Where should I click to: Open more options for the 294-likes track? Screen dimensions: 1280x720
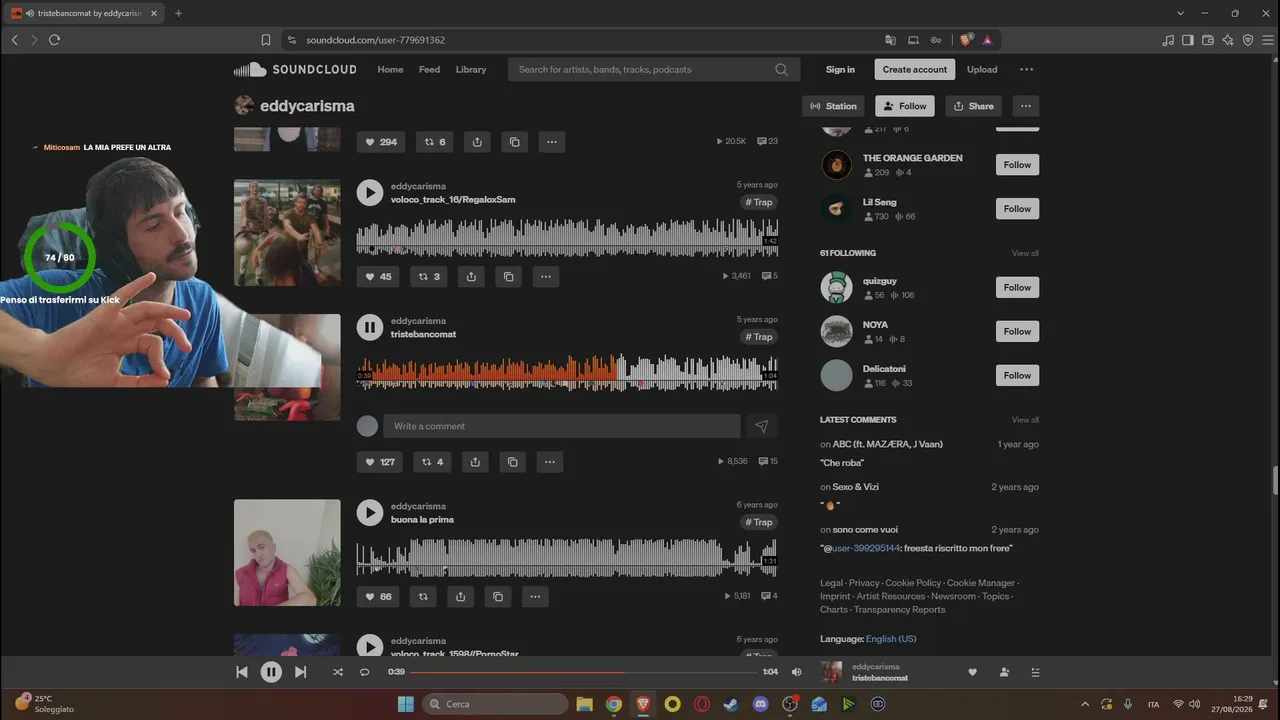552,142
